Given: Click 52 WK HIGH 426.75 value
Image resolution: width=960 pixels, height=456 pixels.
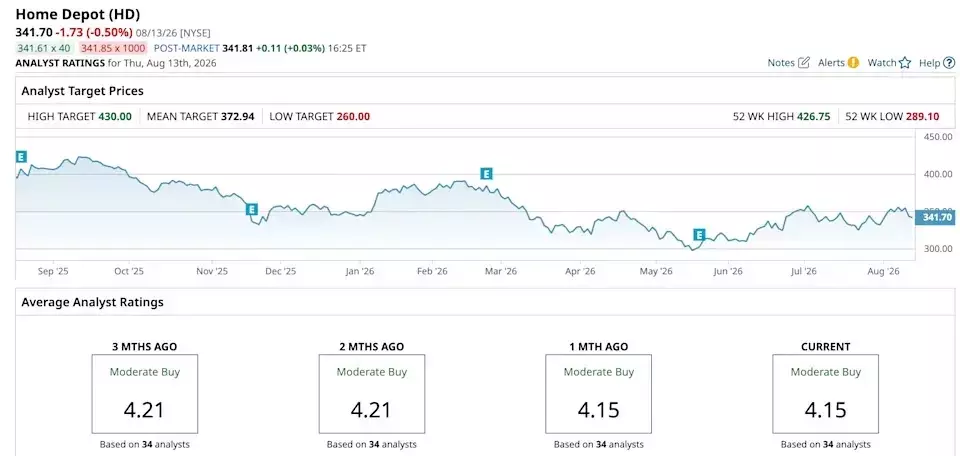Looking at the screenshot, I should (813, 116).
